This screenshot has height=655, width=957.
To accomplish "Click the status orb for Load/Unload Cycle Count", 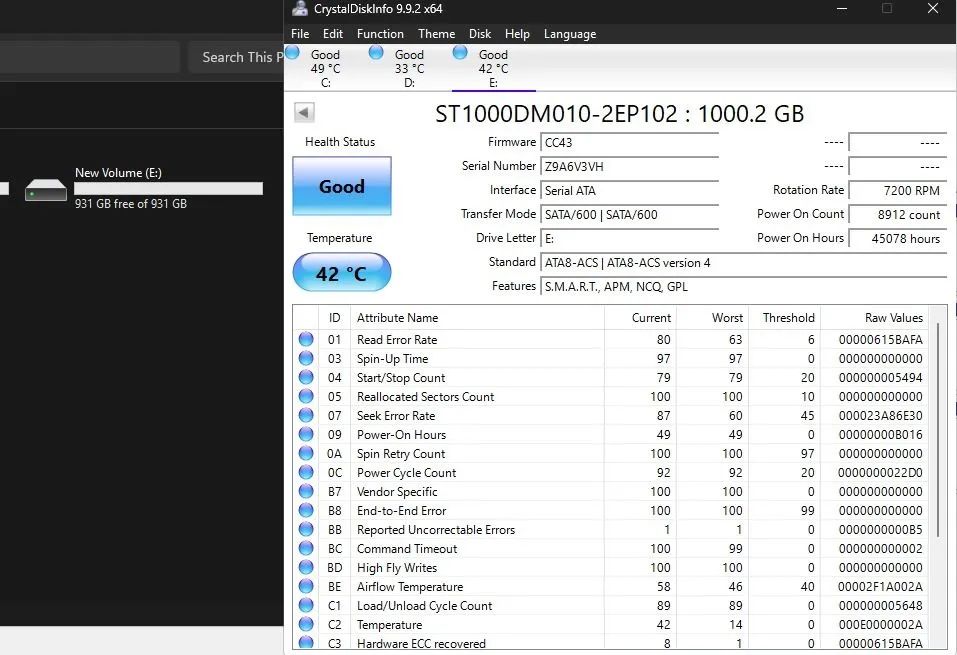I will point(306,605).
